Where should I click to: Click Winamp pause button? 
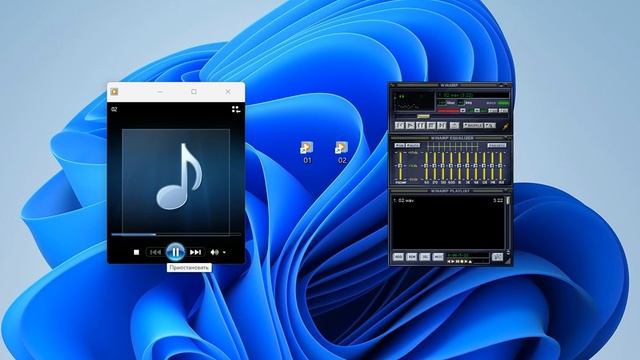tap(420, 126)
